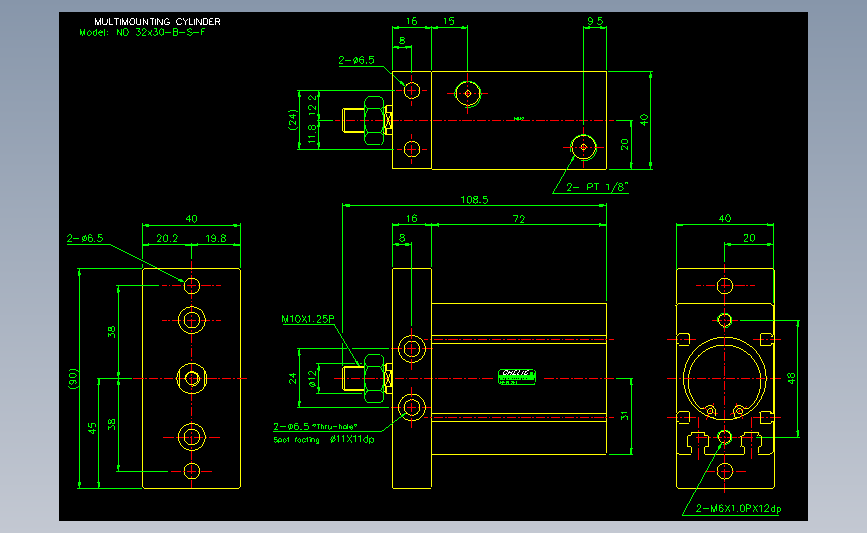This screenshot has width=867, height=533.
Task: Select the Model: ND 32x30-B-S-F label
Action: click(142, 32)
